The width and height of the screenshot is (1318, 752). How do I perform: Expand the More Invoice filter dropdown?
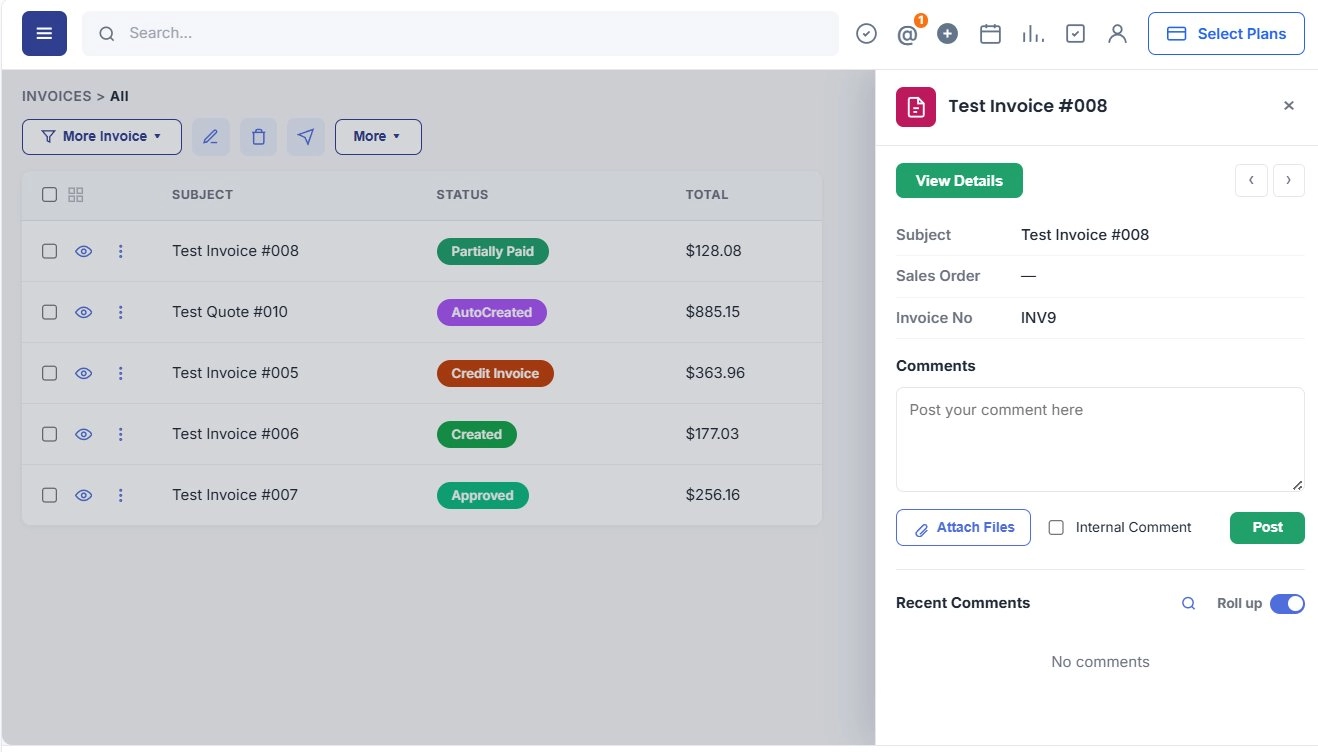pyautogui.click(x=102, y=137)
